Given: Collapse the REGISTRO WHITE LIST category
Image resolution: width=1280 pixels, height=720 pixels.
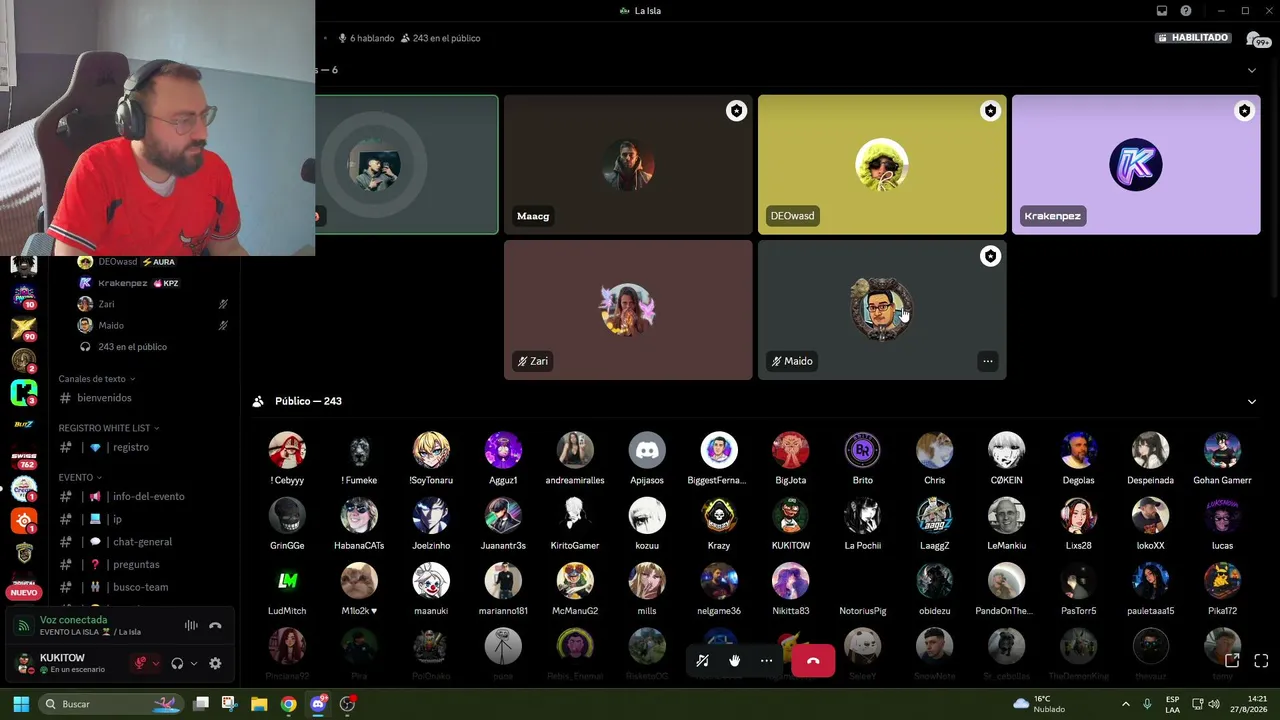Looking at the screenshot, I should (109, 428).
